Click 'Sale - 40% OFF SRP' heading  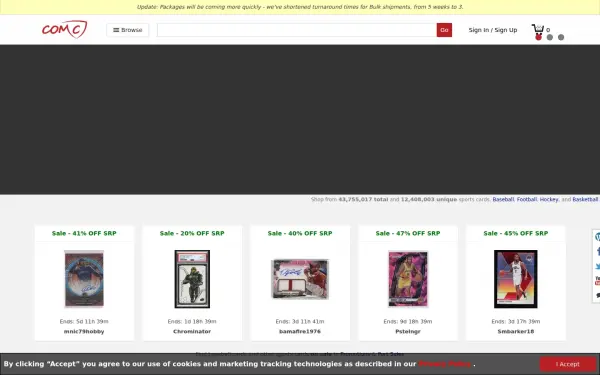pos(300,233)
